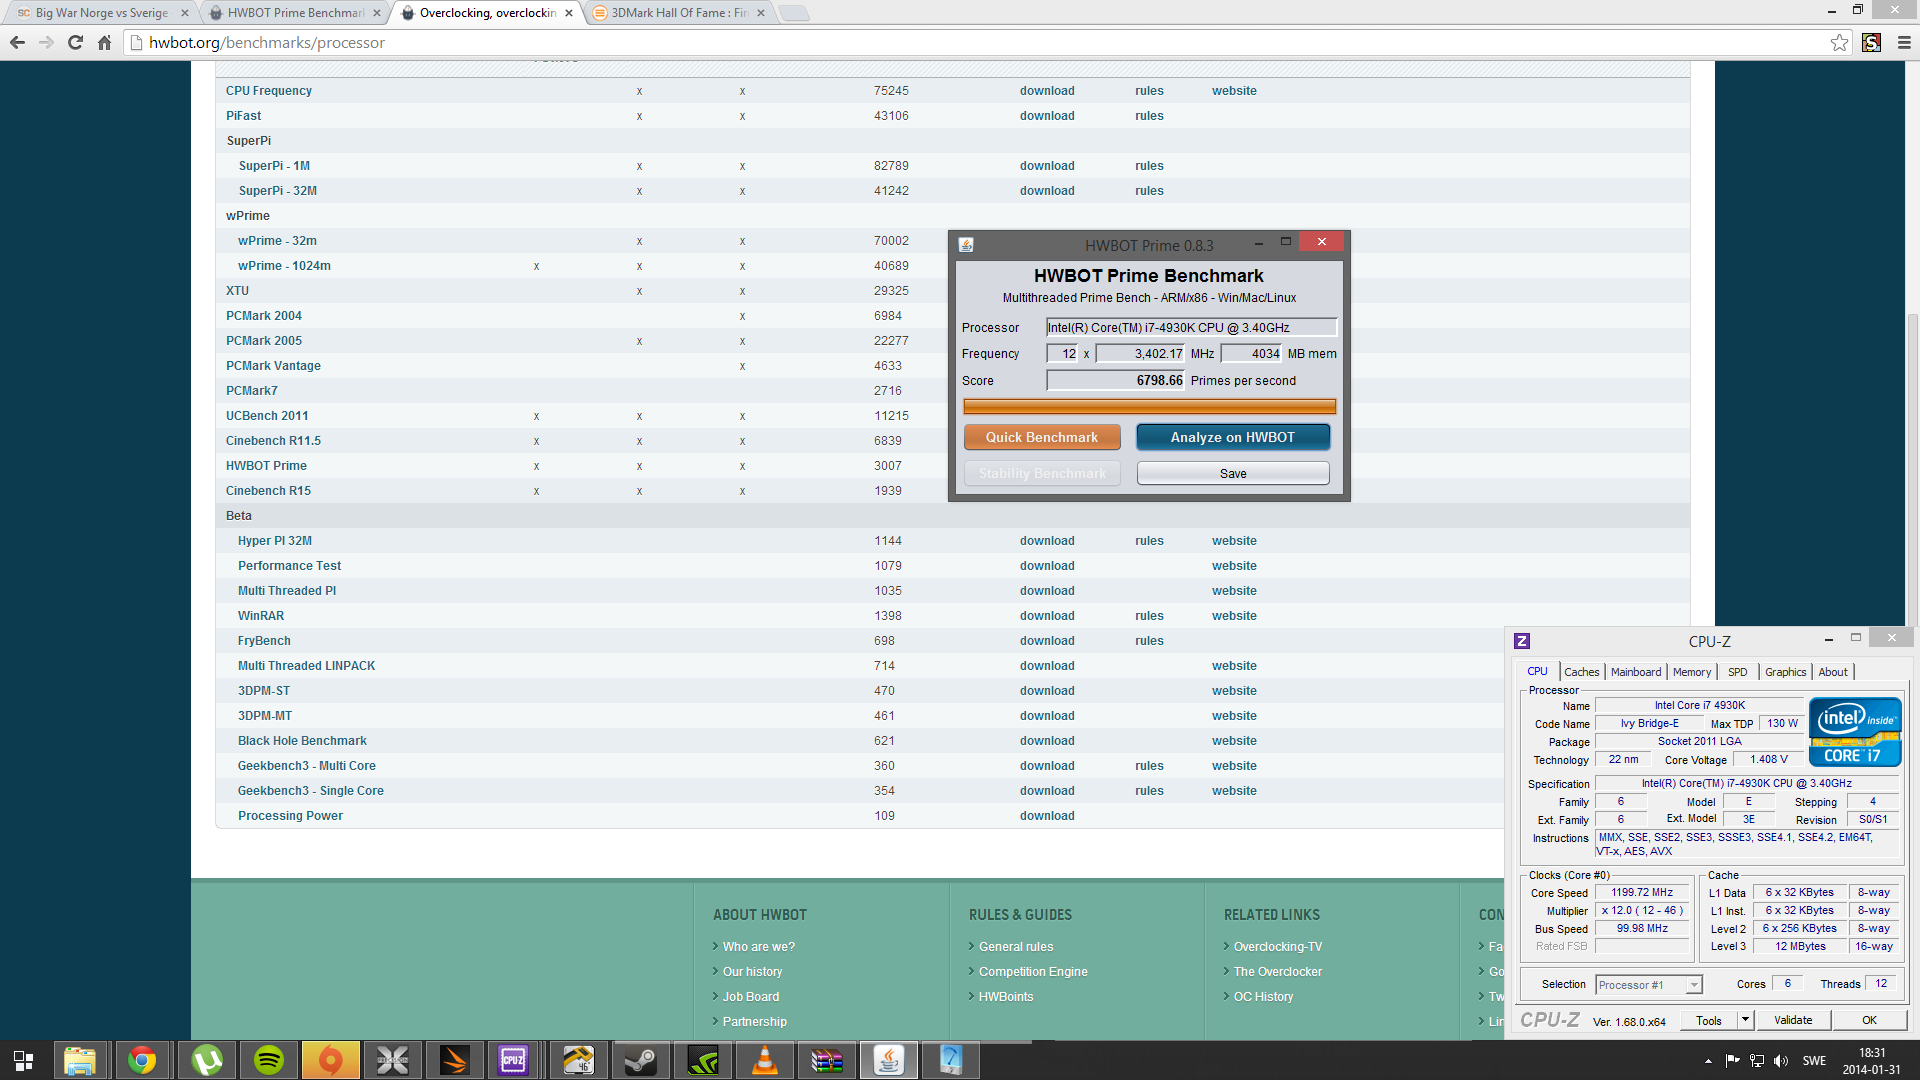1920x1080 pixels.
Task: Open Google Chrome taskbar icon
Action: (142, 1060)
